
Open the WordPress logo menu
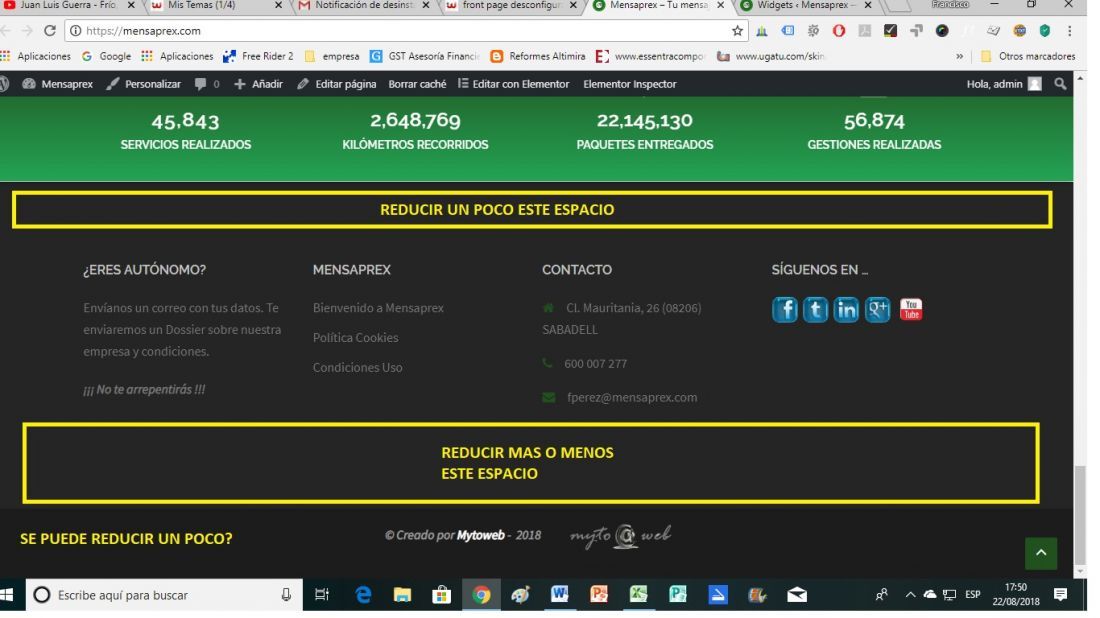pyautogui.click(x=4, y=83)
